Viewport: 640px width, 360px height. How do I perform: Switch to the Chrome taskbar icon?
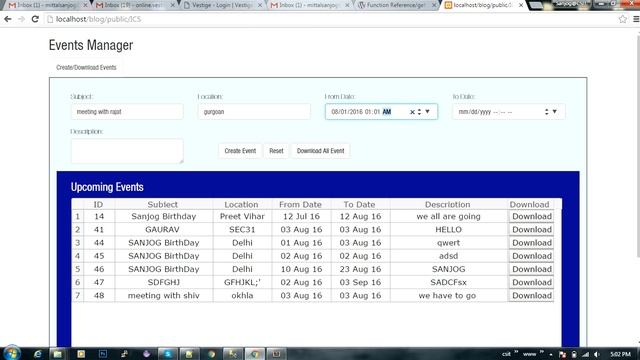tap(254, 354)
